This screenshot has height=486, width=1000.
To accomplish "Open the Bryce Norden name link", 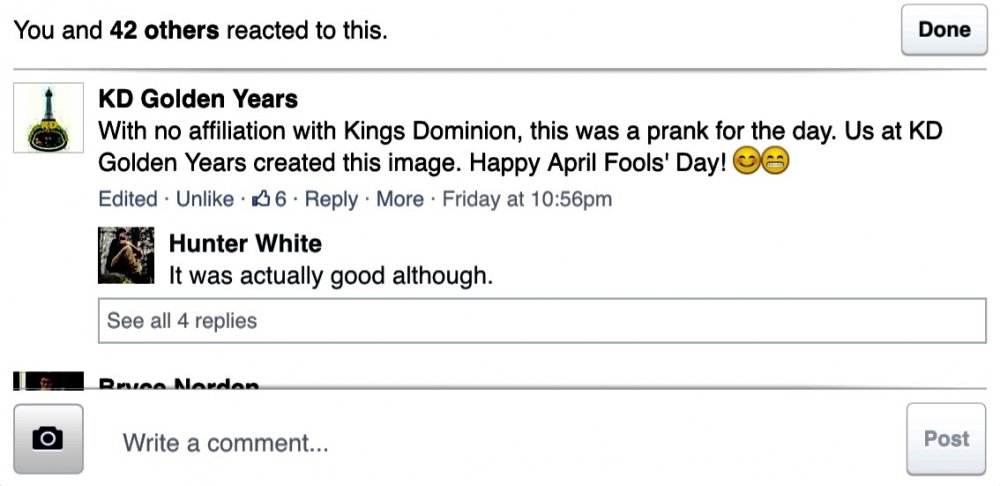I will pos(179,384).
